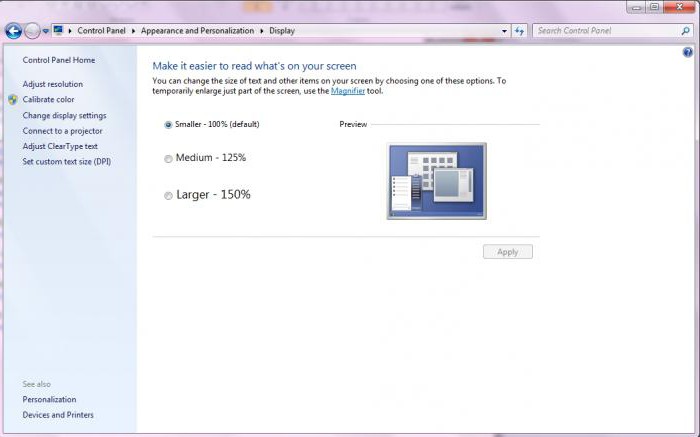Go to Appearance and Personalization breadcrumb
Image resolution: width=700 pixels, height=437 pixels.
click(197, 31)
